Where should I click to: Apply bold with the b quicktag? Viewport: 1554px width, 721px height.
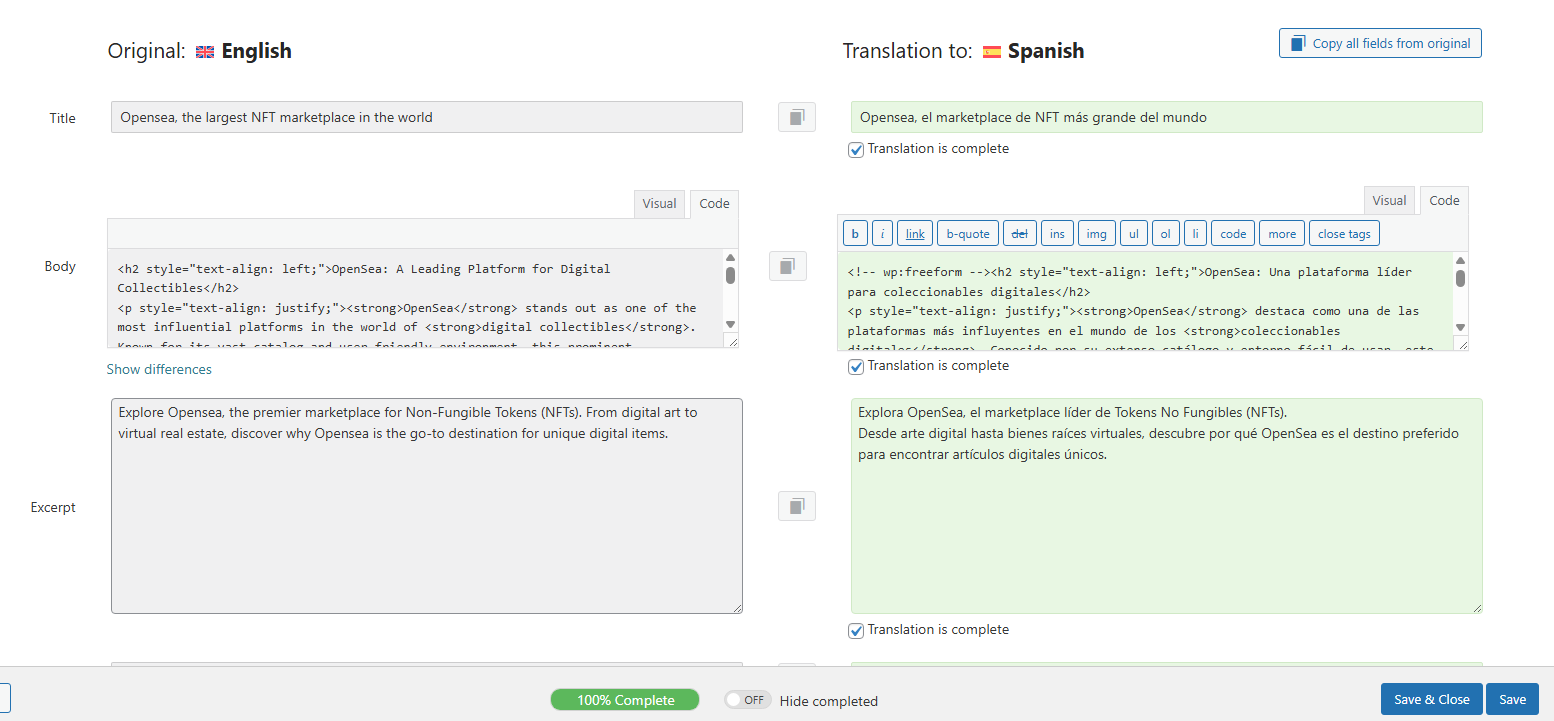(854, 233)
